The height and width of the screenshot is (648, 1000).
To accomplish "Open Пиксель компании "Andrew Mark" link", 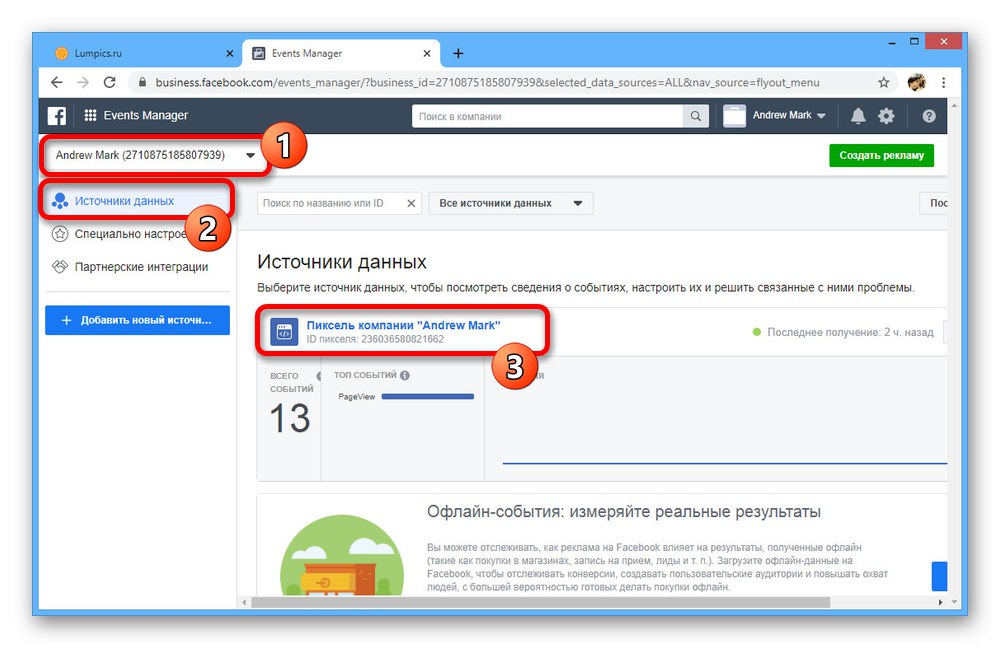I will click(x=403, y=325).
